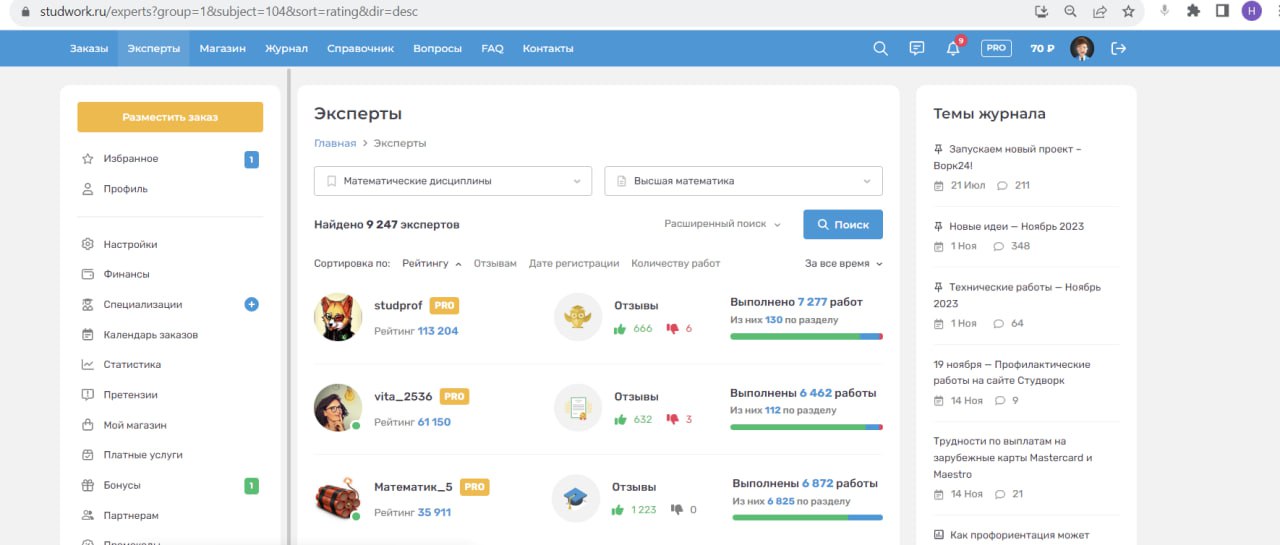Image resolution: width=1280 pixels, height=545 pixels.
Task: Open the Магазин menu item
Action: (x=222, y=48)
